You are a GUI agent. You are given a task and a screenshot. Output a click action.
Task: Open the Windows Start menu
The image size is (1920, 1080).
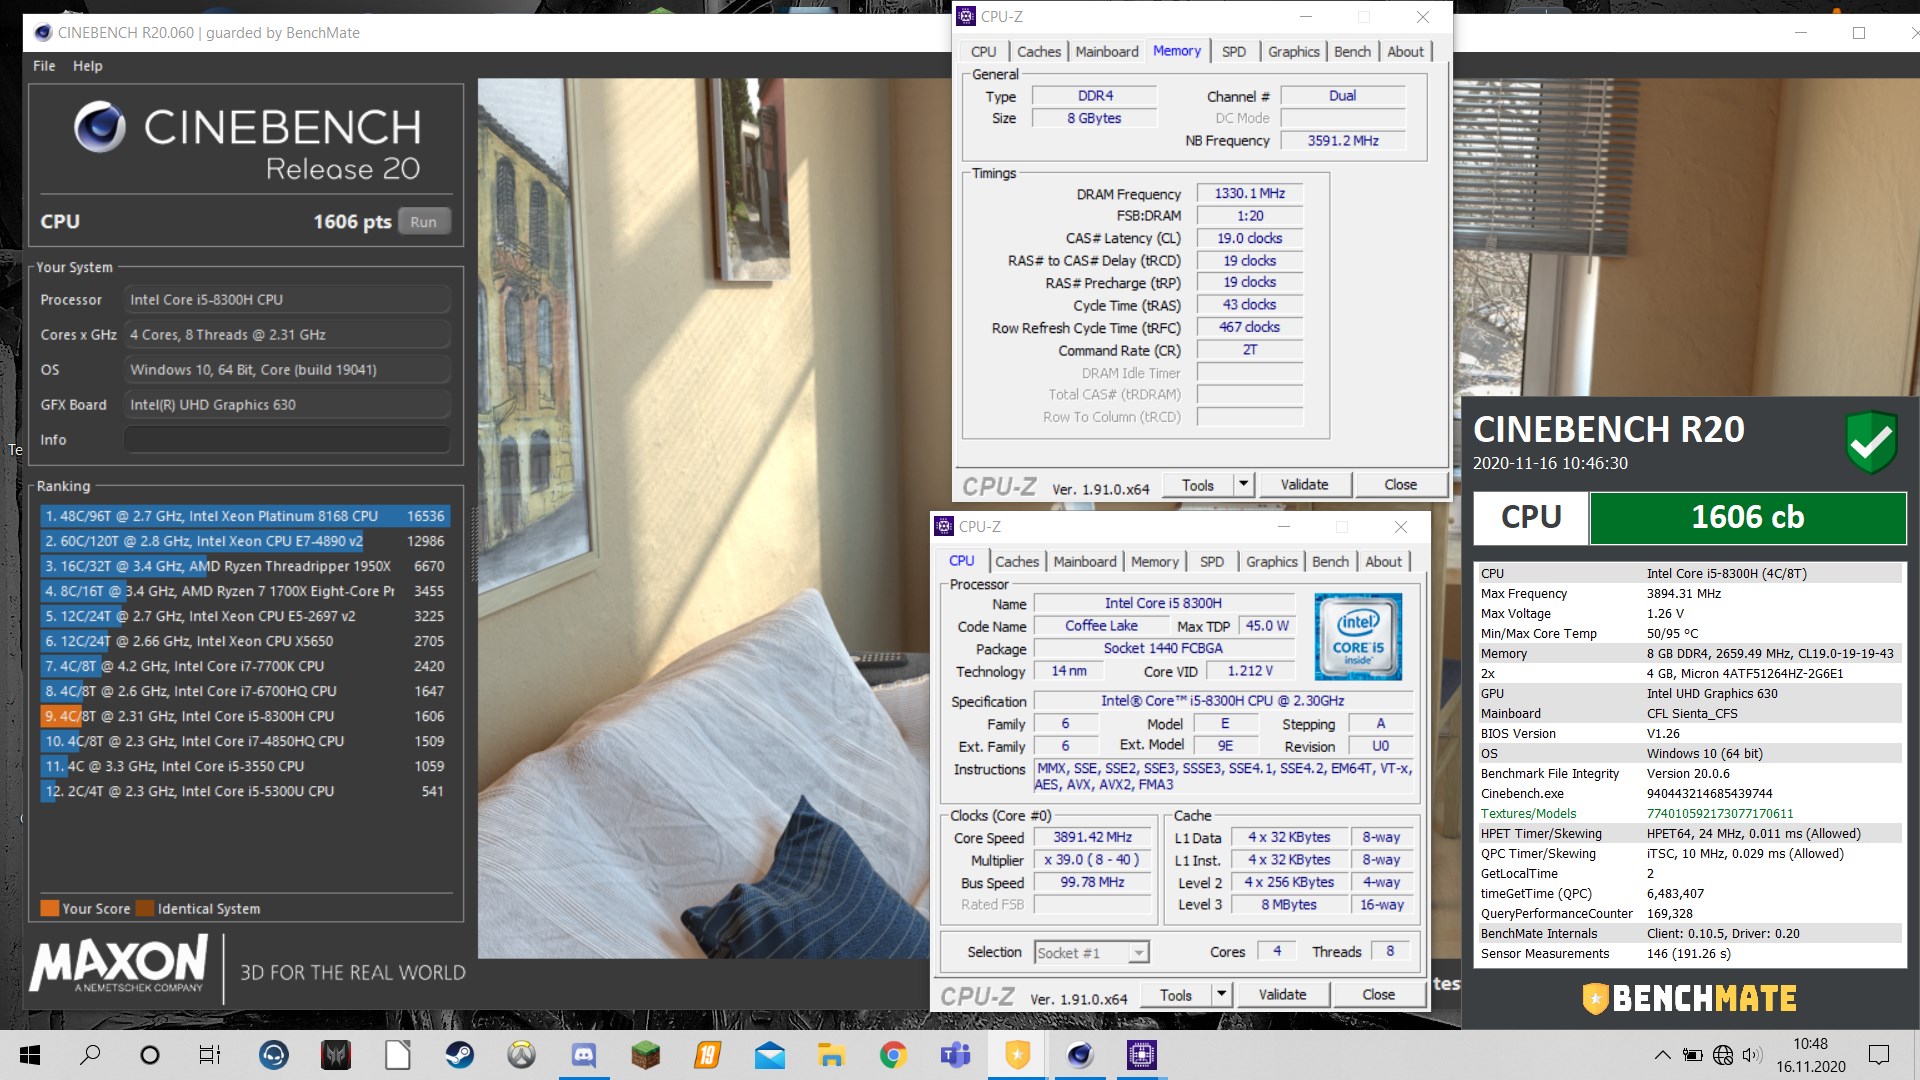click(x=30, y=1055)
